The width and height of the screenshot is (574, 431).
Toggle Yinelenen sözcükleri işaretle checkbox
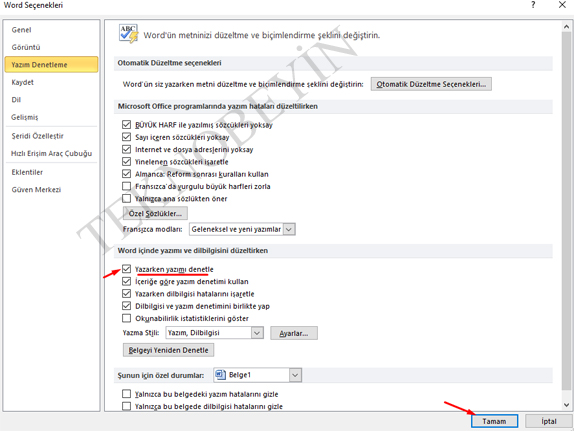tap(126, 161)
